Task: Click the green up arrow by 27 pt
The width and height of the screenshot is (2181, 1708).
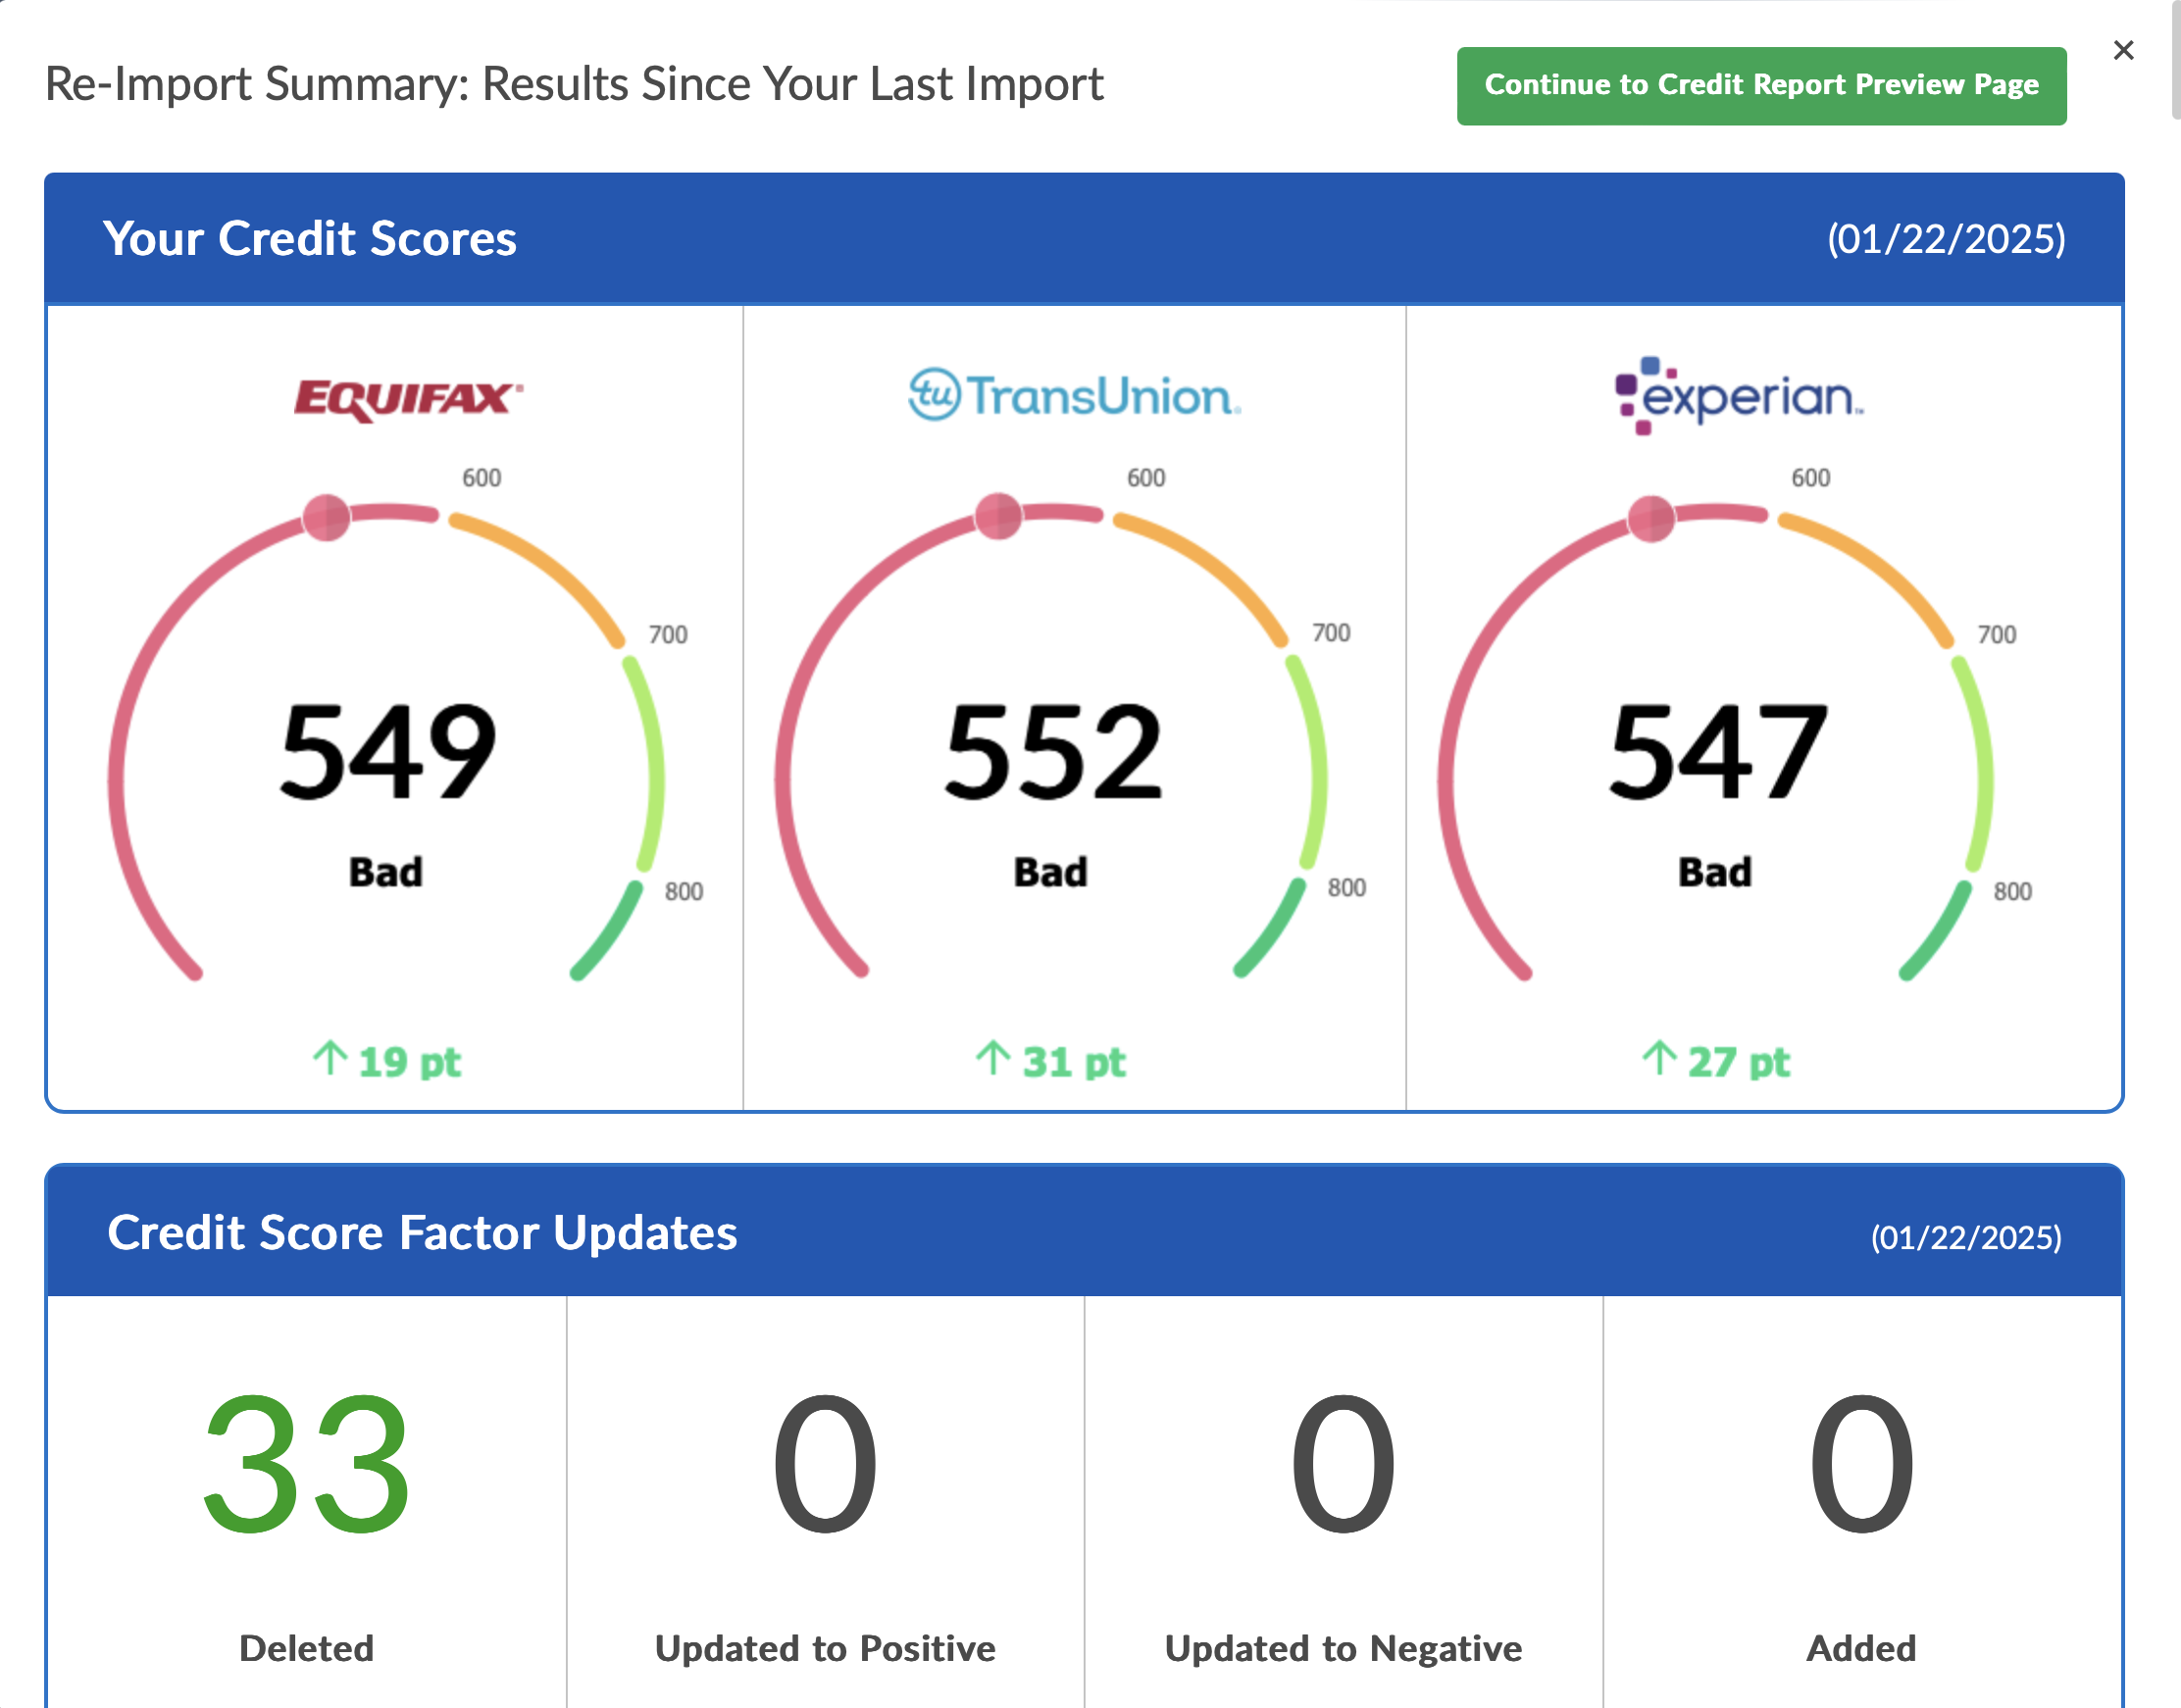Action: pyautogui.click(x=1659, y=1058)
